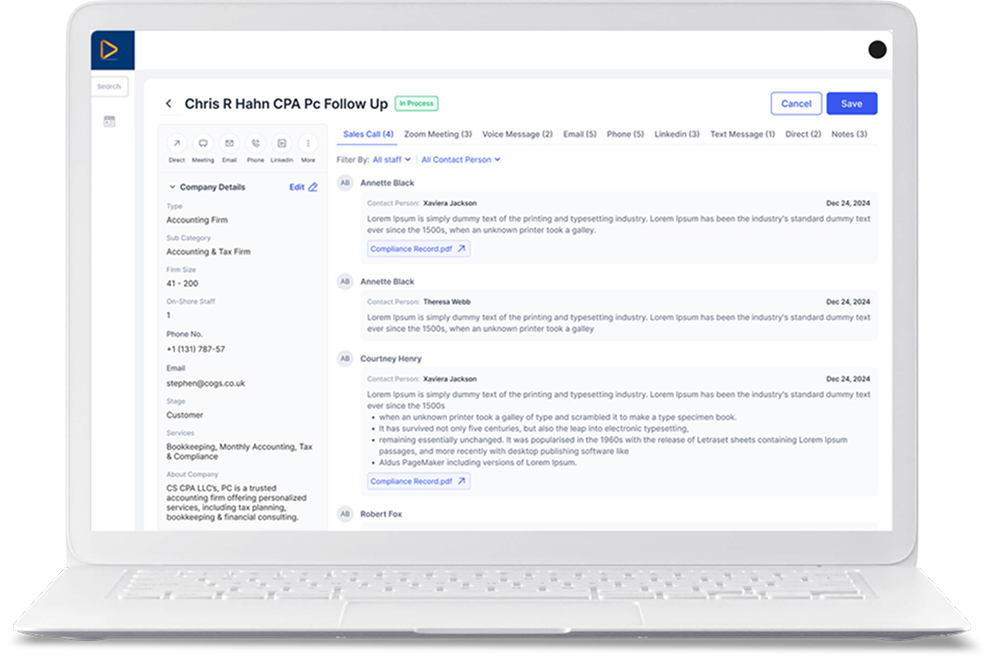The image size is (992, 660).
Task: Switch to Zoom Meeting (3) tab
Action: tap(438, 134)
